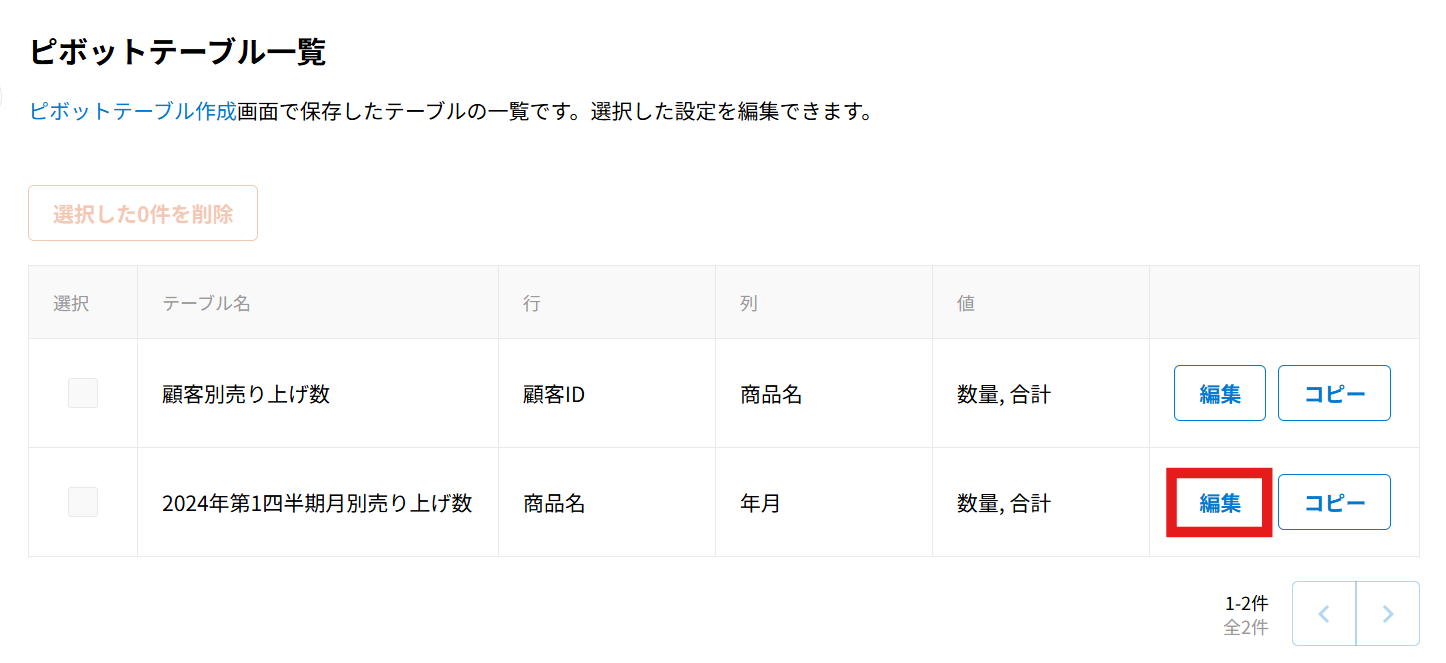Go to the previous page arrow
This screenshot has width=1446, height=663.
(x=1324, y=614)
